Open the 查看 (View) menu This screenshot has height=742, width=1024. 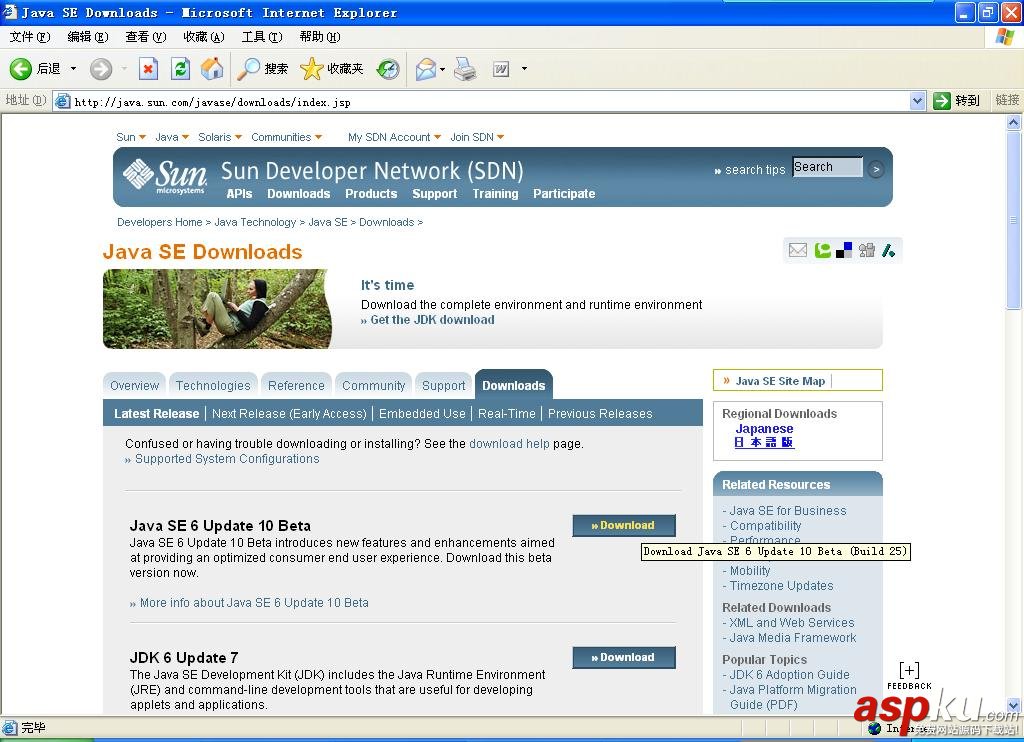tap(146, 37)
